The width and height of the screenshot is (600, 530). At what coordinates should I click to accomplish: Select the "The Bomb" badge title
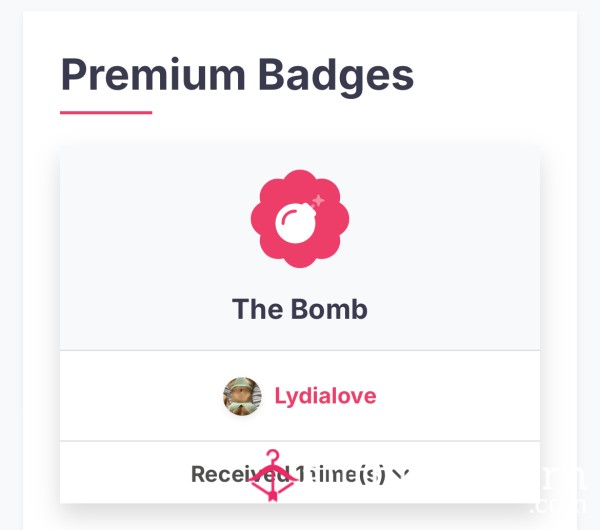pyautogui.click(x=300, y=309)
